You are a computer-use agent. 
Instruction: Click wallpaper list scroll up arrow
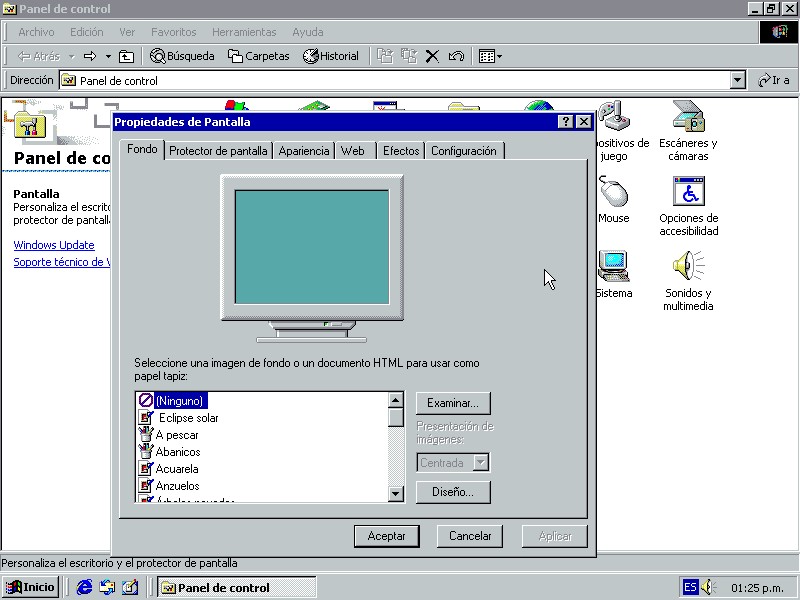coord(396,401)
